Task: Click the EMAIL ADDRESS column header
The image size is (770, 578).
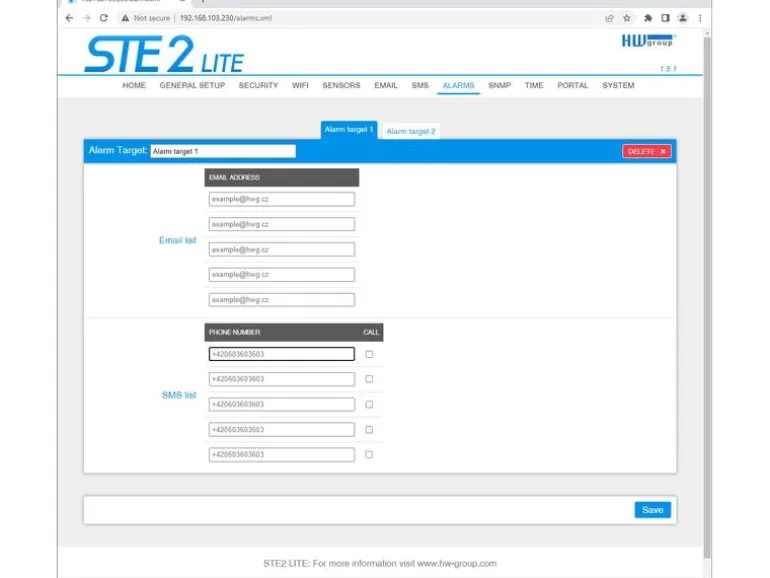Action: click(282, 178)
